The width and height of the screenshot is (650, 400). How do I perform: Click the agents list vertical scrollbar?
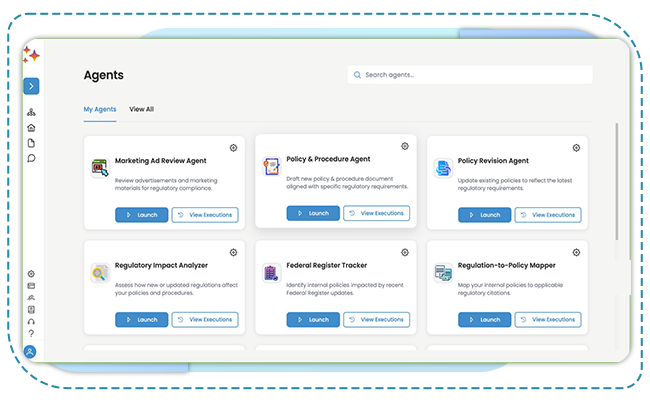(x=617, y=181)
